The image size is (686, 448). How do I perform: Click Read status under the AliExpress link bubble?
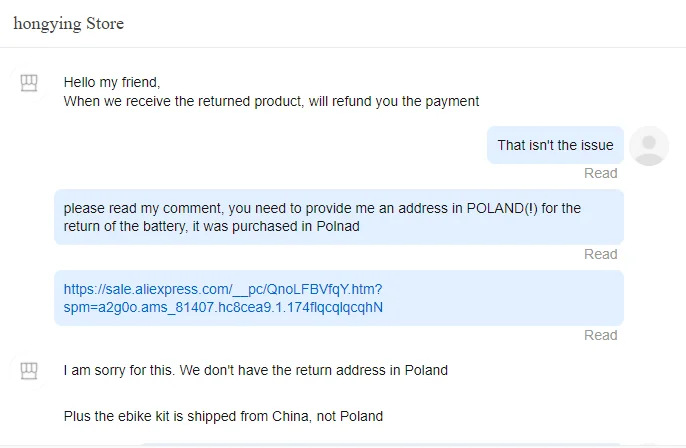(600, 335)
